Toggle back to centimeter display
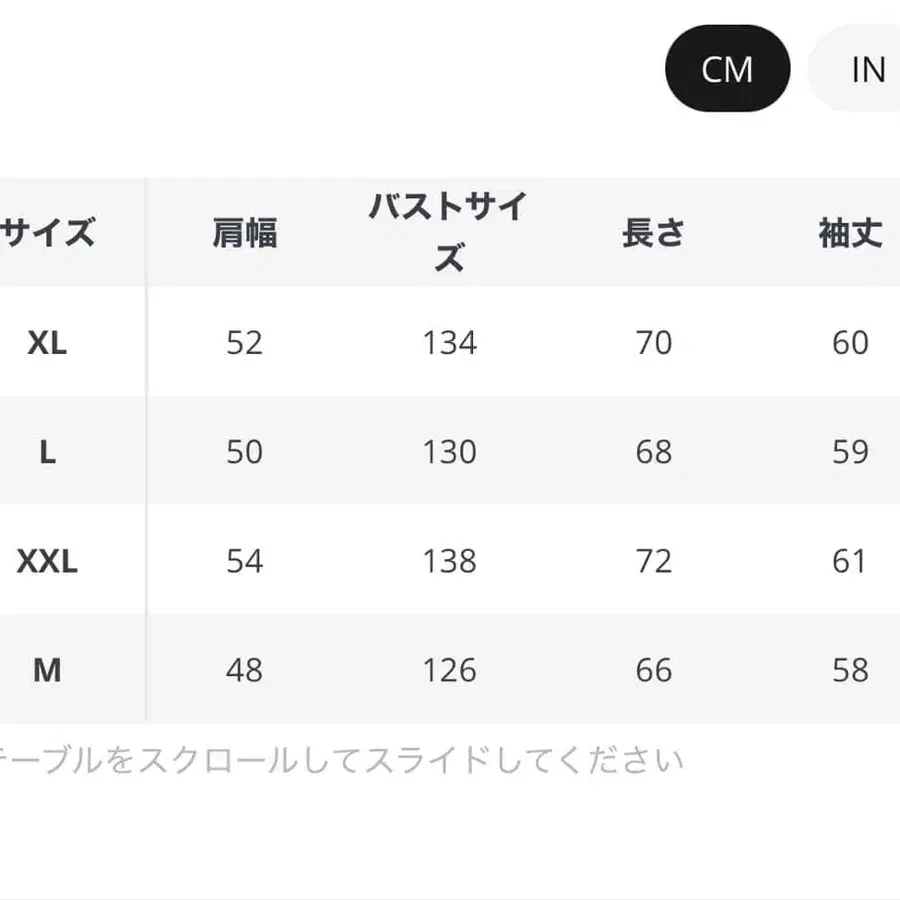Image resolution: width=900 pixels, height=900 pixels. point(728,68)
